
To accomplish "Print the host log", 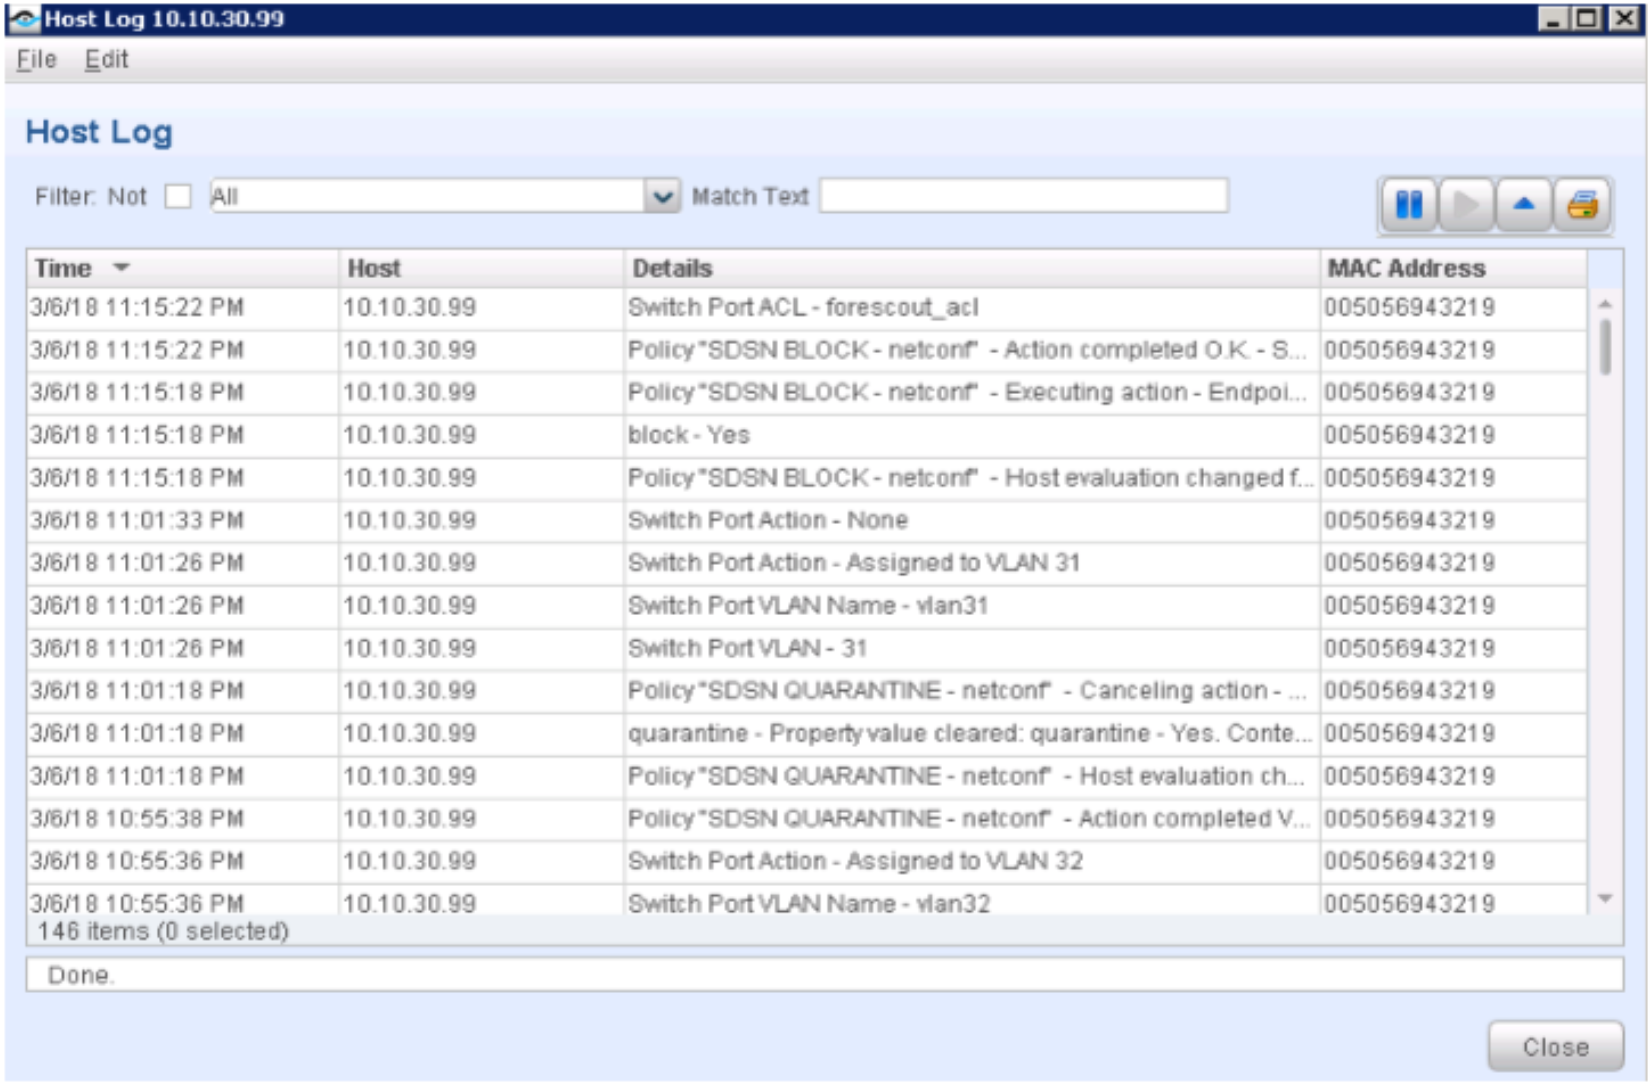I will (x=1582, y=205).
